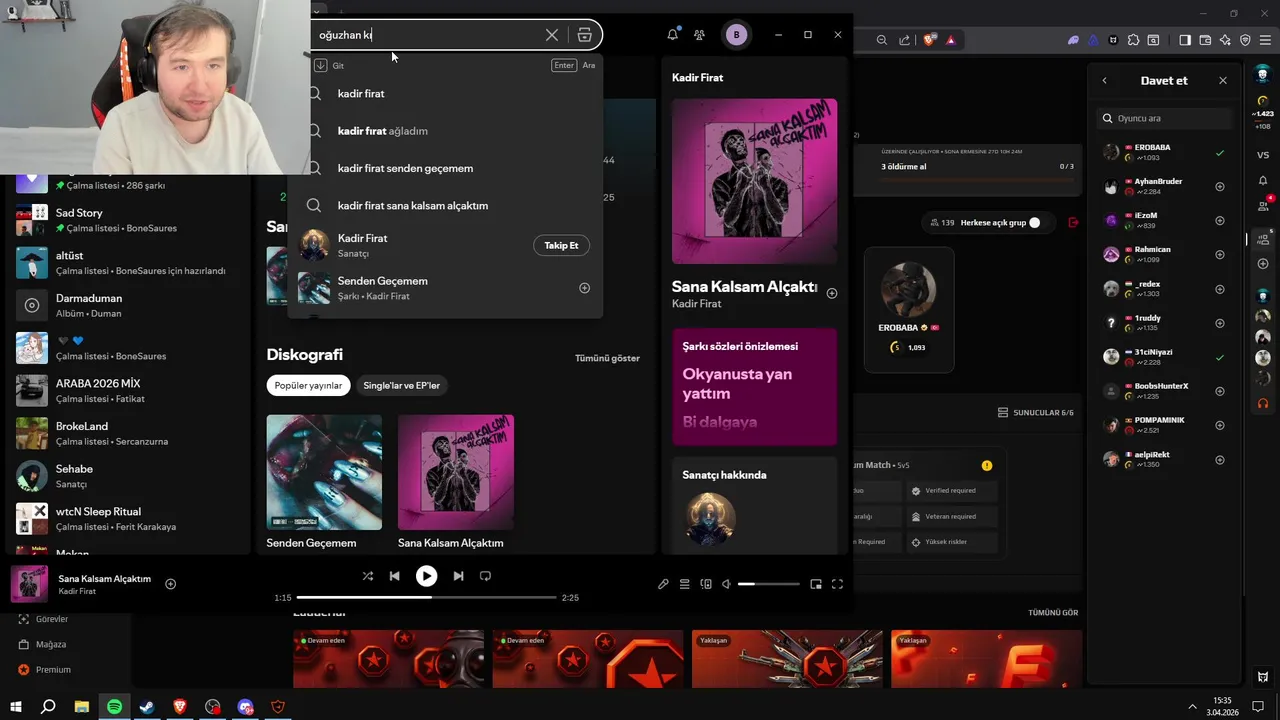Add Sana Kalsam Alçaktım in side panel

tap(832, 293)
